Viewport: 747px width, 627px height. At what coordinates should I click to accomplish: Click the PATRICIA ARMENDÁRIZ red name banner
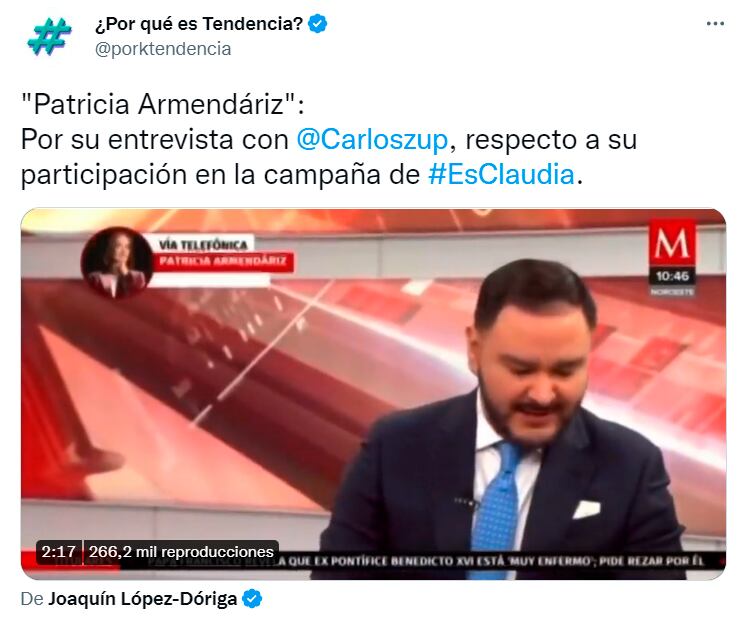pyautogui.click(x=223, y=261)
